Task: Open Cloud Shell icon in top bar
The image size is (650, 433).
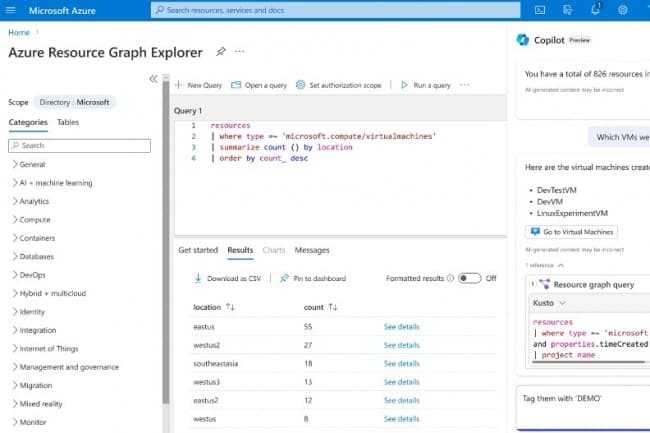Action: 540,10
